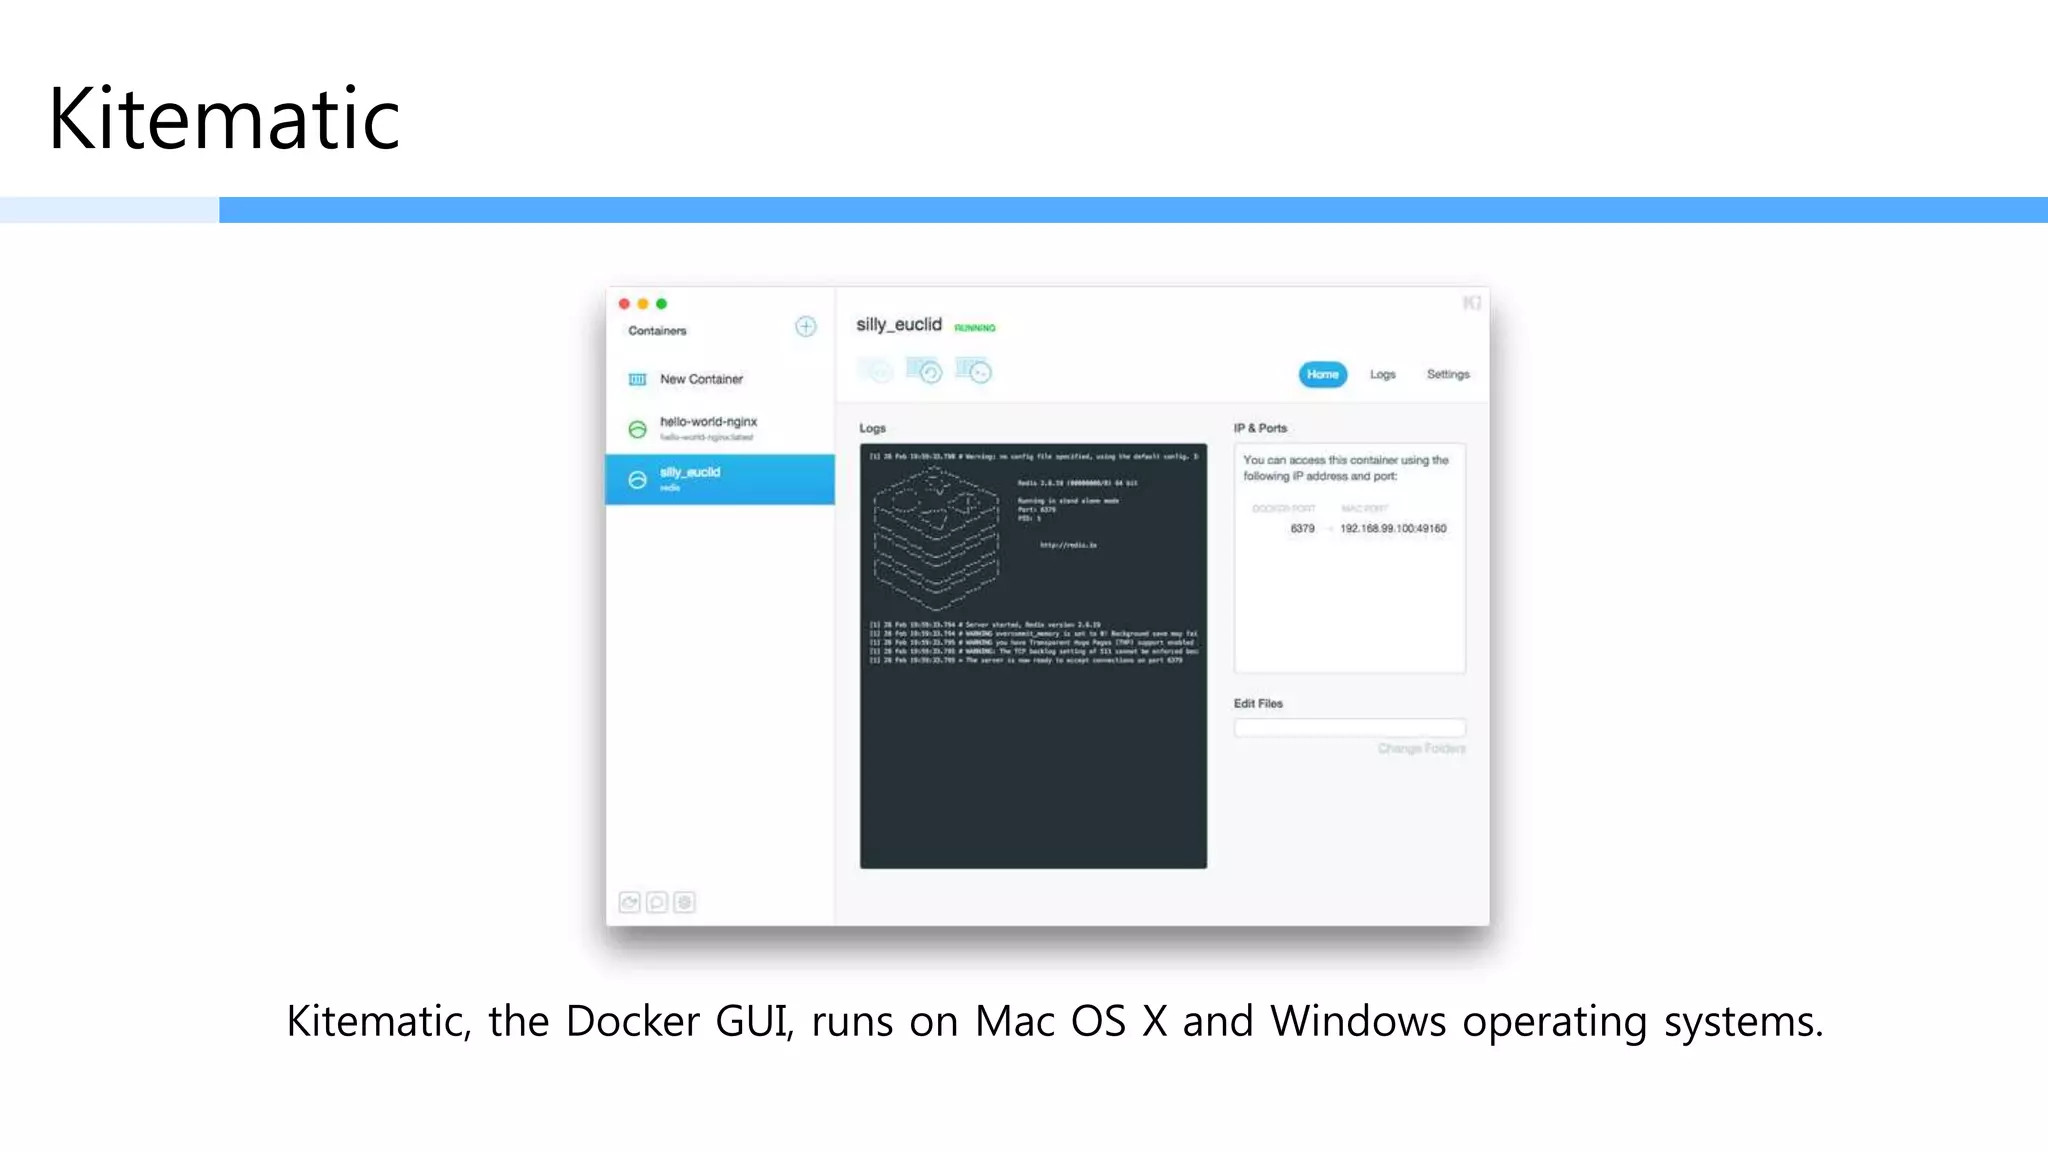Click the 192.168.99.100:49160 address
The width and height of the screenshot is (2048, 1152).
1393,528
